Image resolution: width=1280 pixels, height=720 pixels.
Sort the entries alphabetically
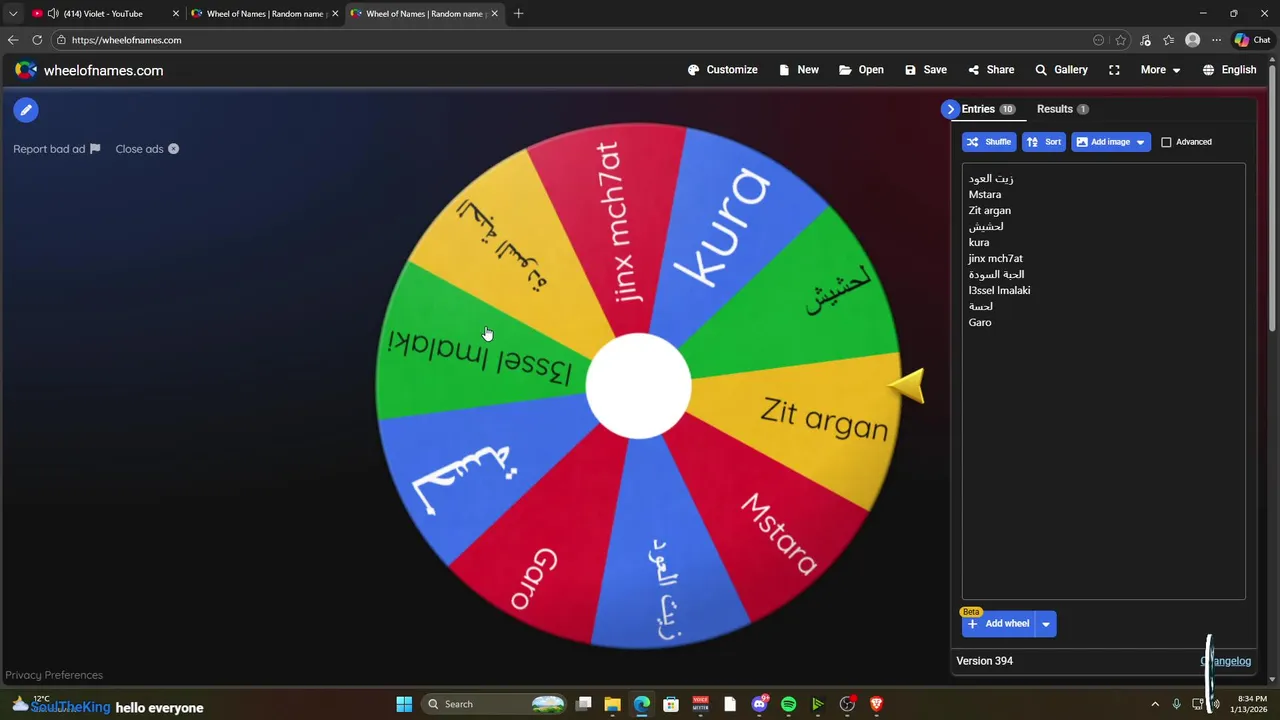(1044, 142)
